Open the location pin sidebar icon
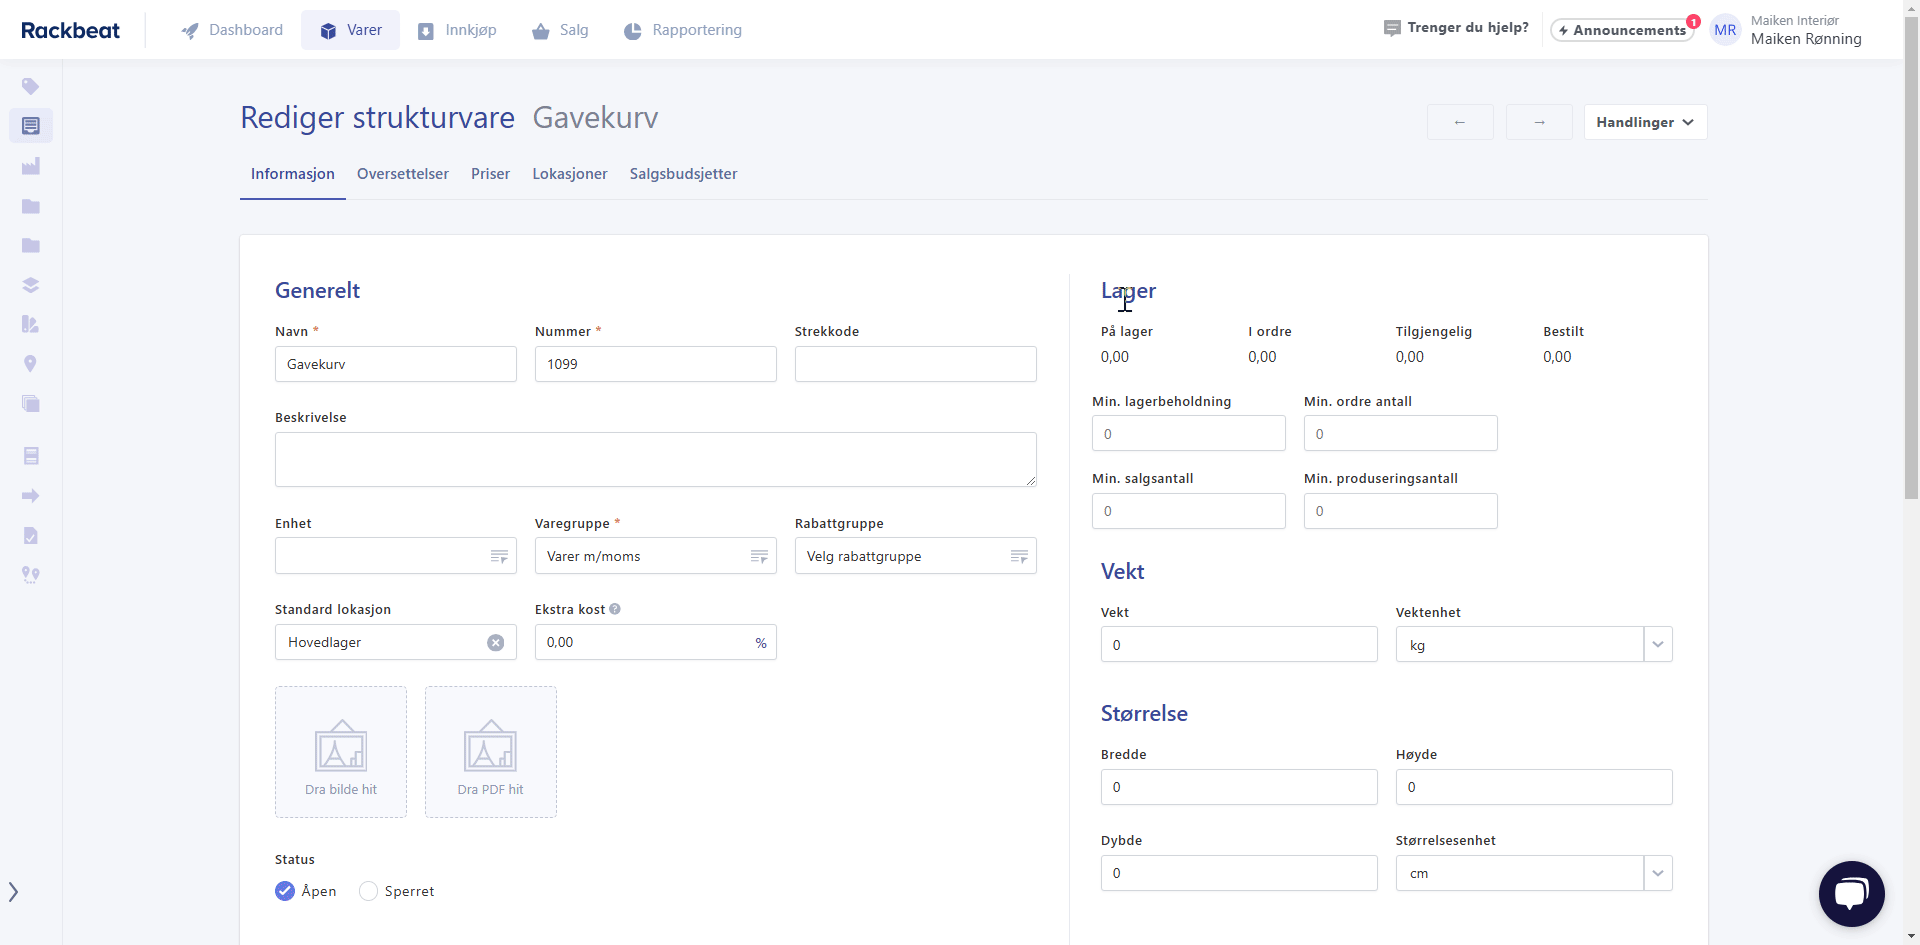The height and width of the screenshot is (945, 1920). 30,364
